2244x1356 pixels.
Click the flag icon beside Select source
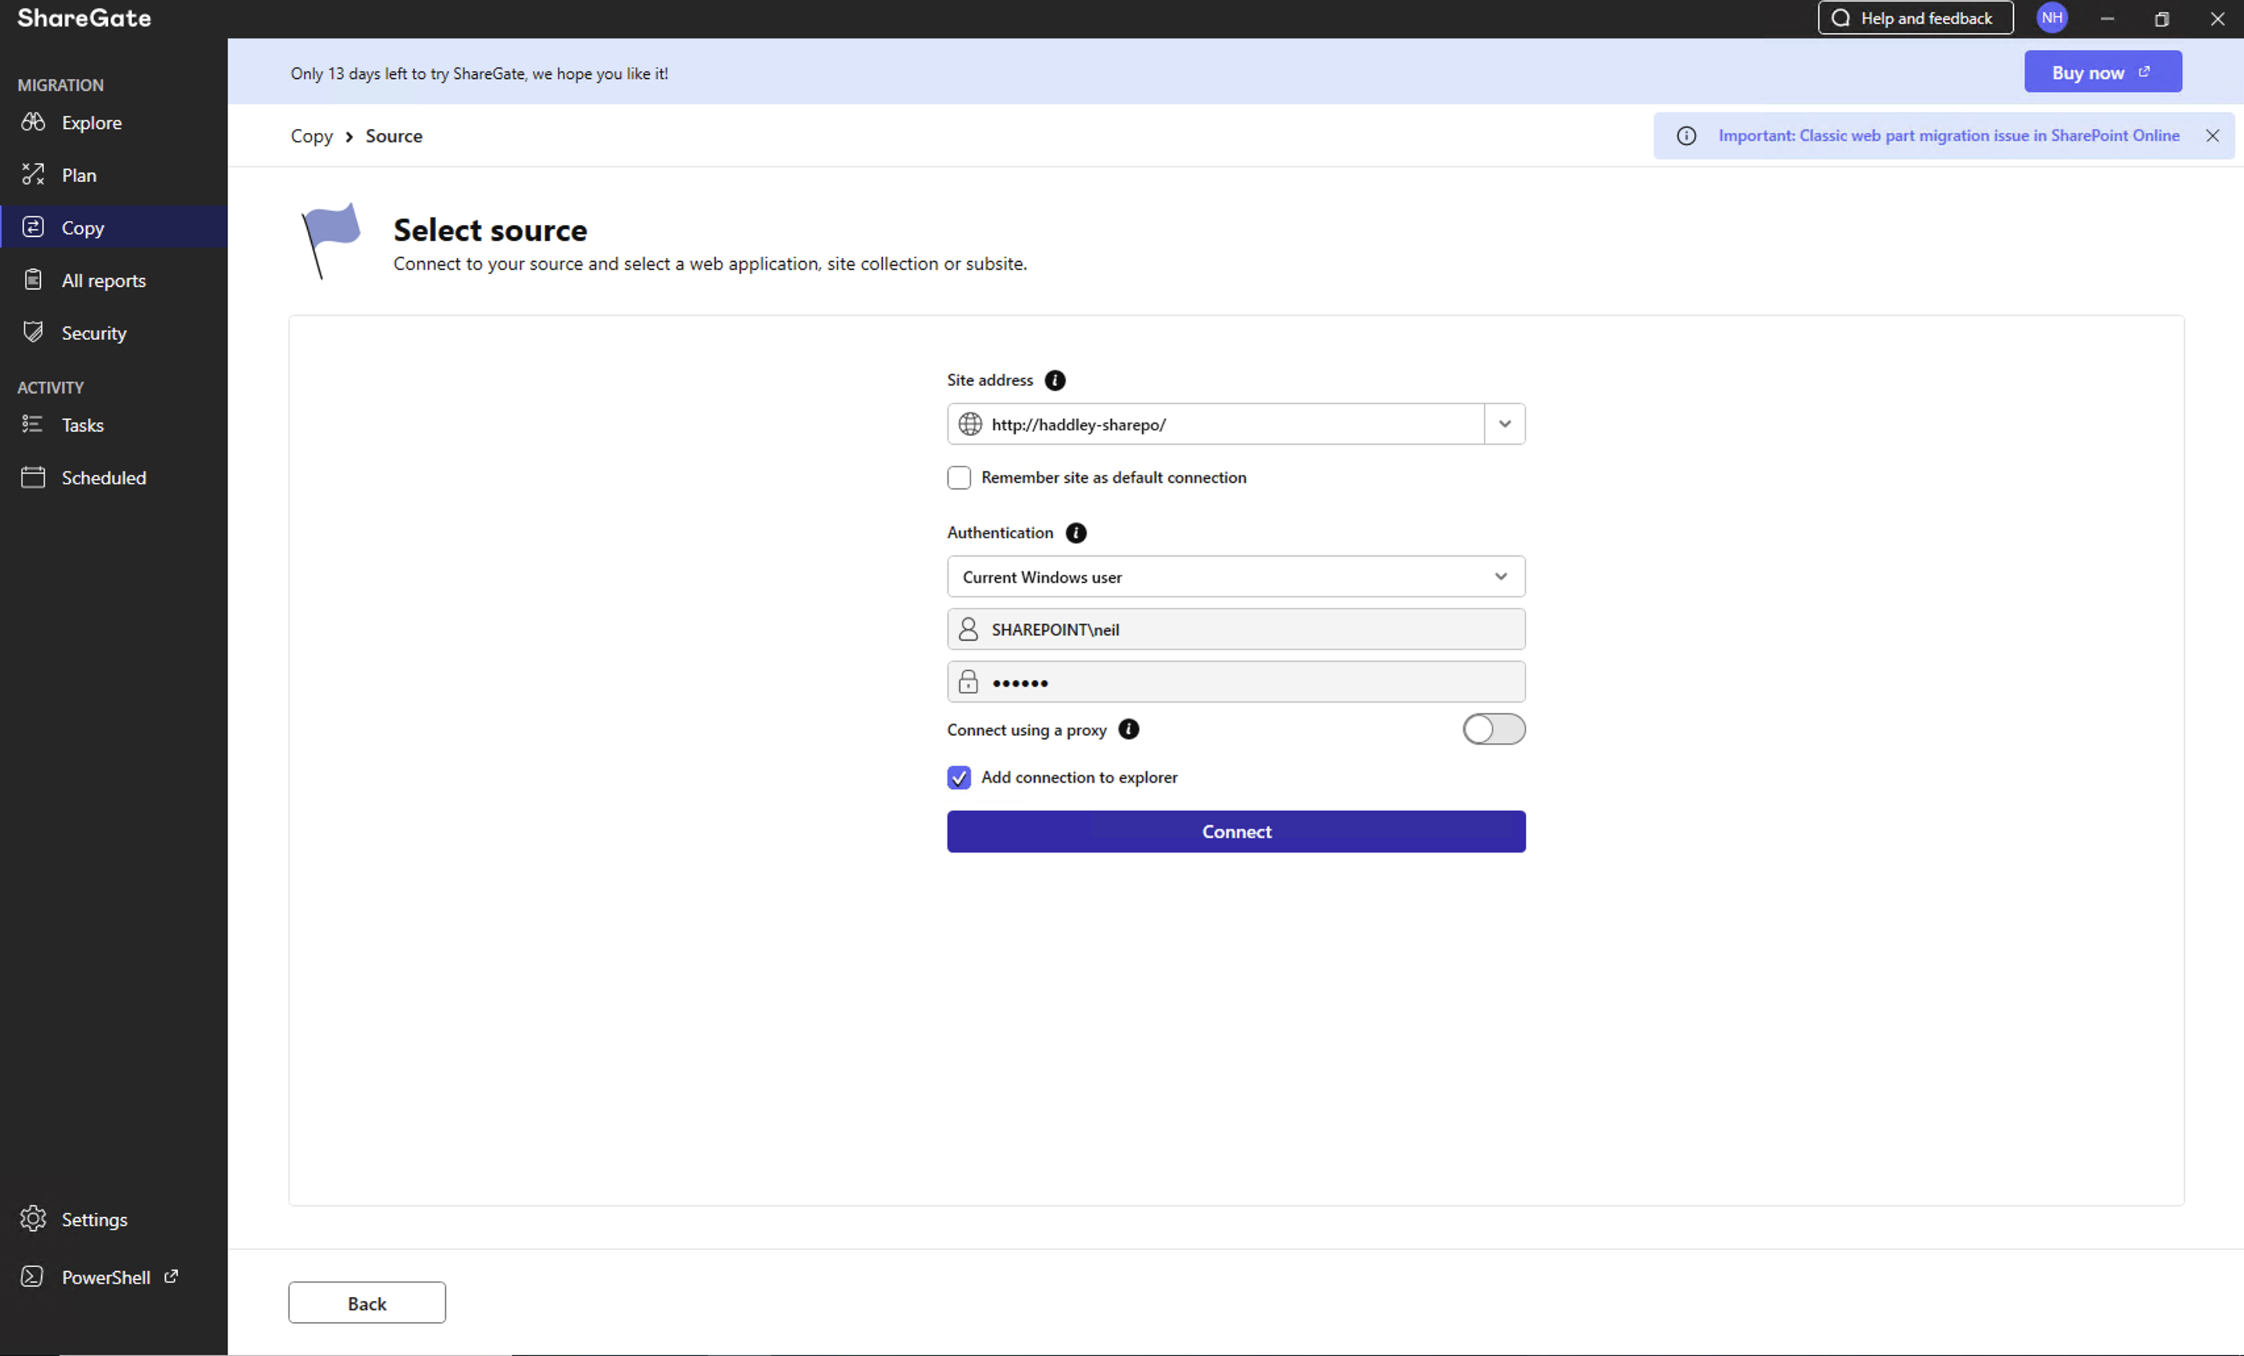click(x=330, y=241)
